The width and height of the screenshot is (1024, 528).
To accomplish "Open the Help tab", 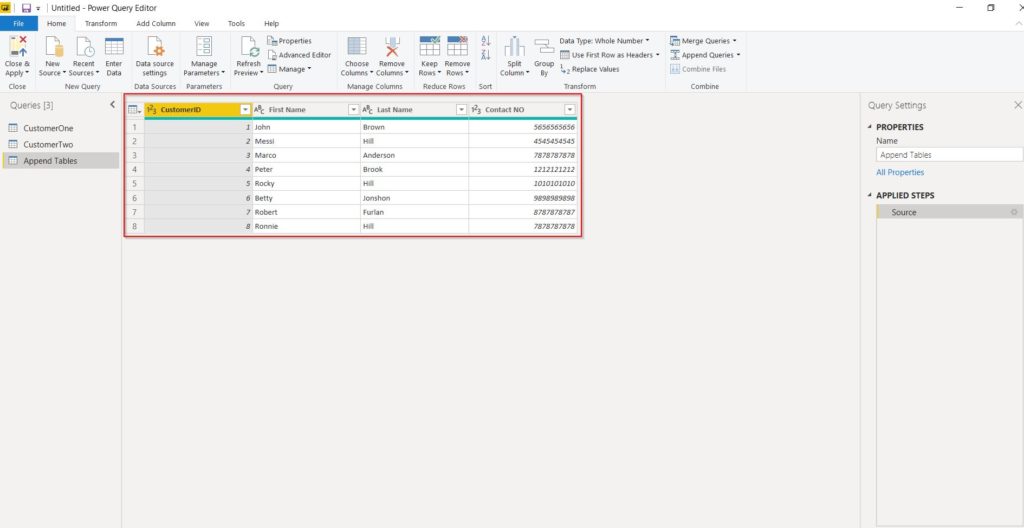I will 272,24.
